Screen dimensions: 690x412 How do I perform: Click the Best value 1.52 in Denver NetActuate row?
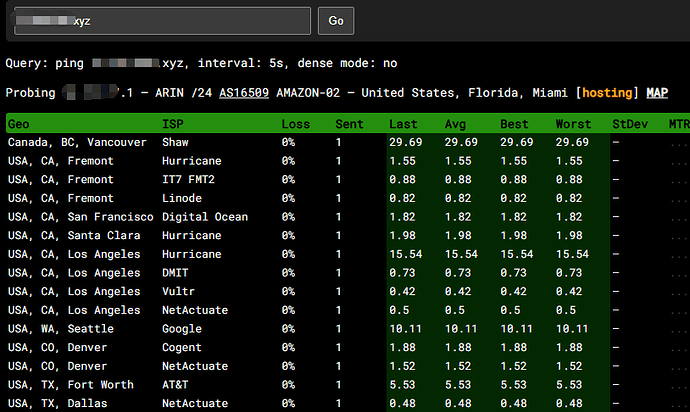[x=513, y=366]
